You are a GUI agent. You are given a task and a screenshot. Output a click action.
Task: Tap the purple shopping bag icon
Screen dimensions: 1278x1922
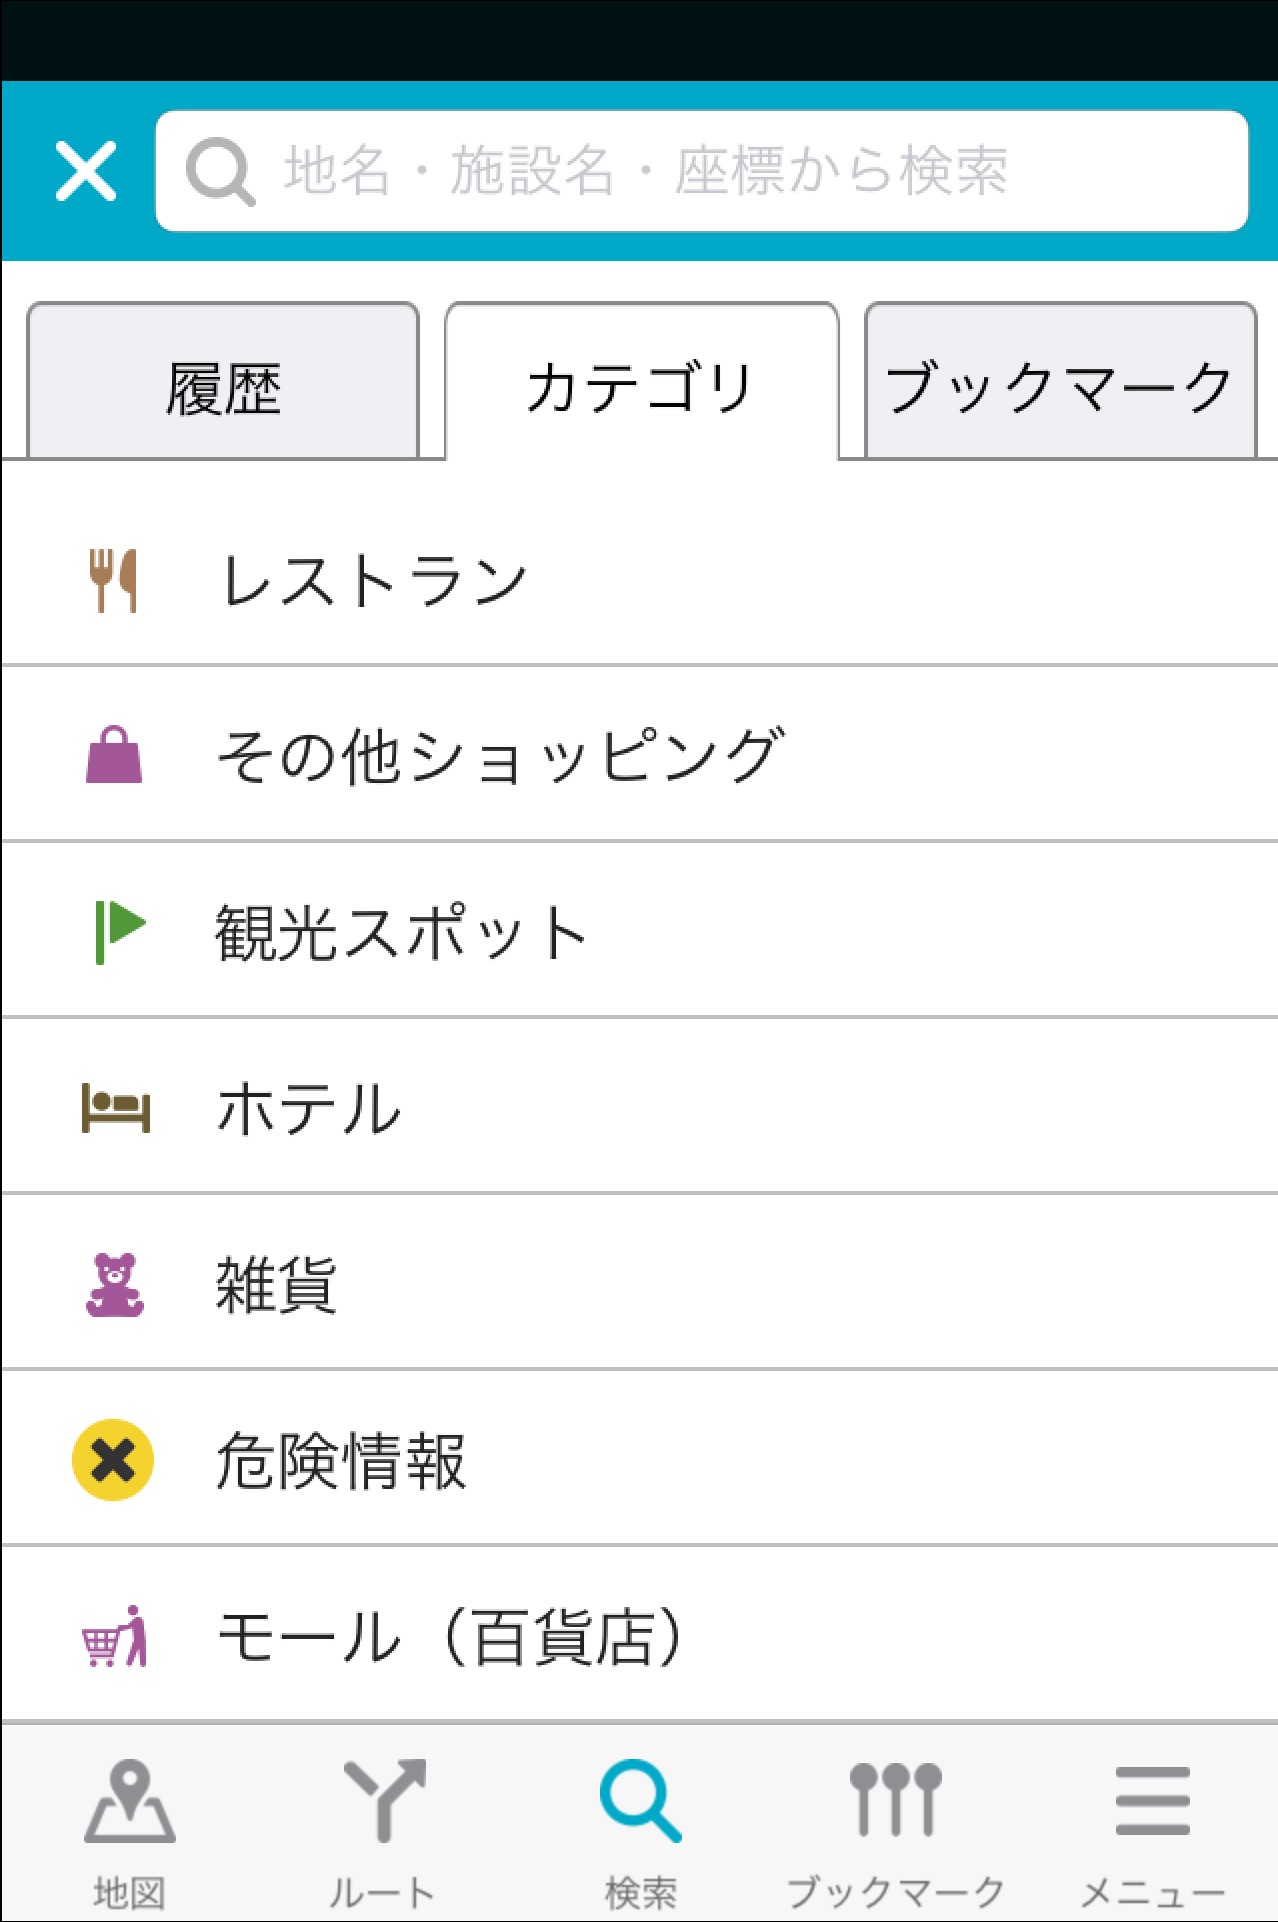[x=114, y=755]
